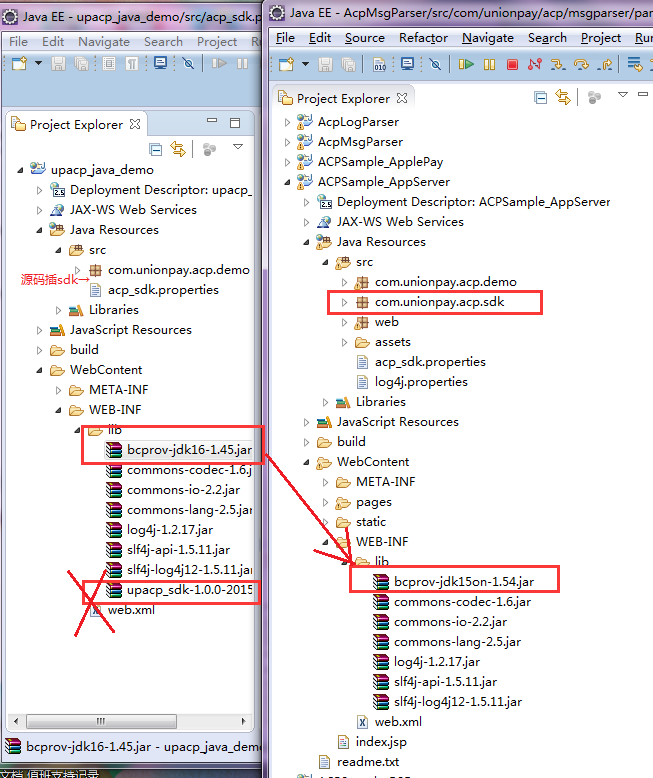Open the New dropdown arrow in left toolbar
The image size is (653, 778).
(x=38, y=64)
